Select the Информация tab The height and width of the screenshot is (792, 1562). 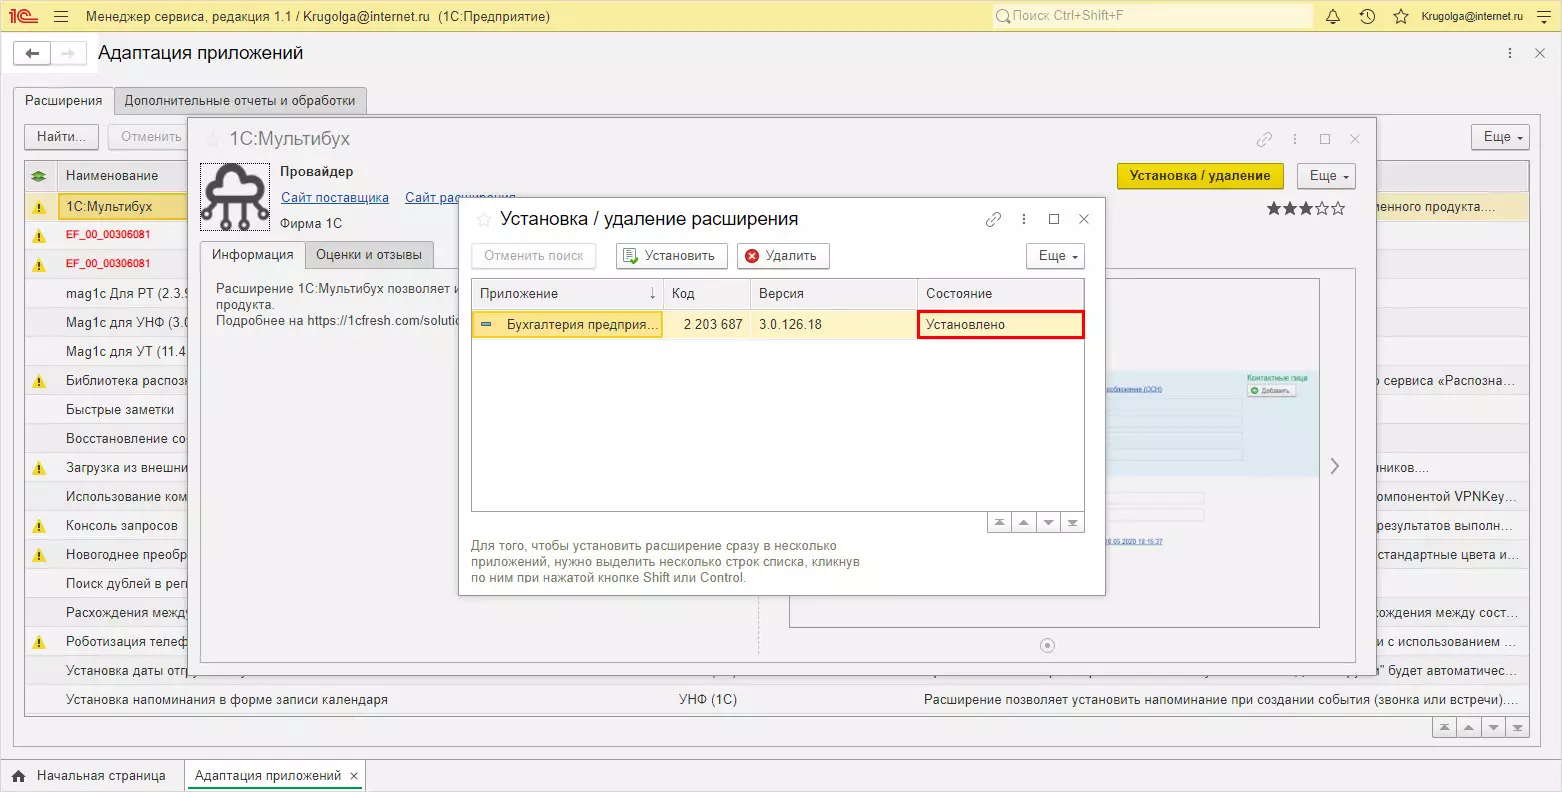[252, 255]
